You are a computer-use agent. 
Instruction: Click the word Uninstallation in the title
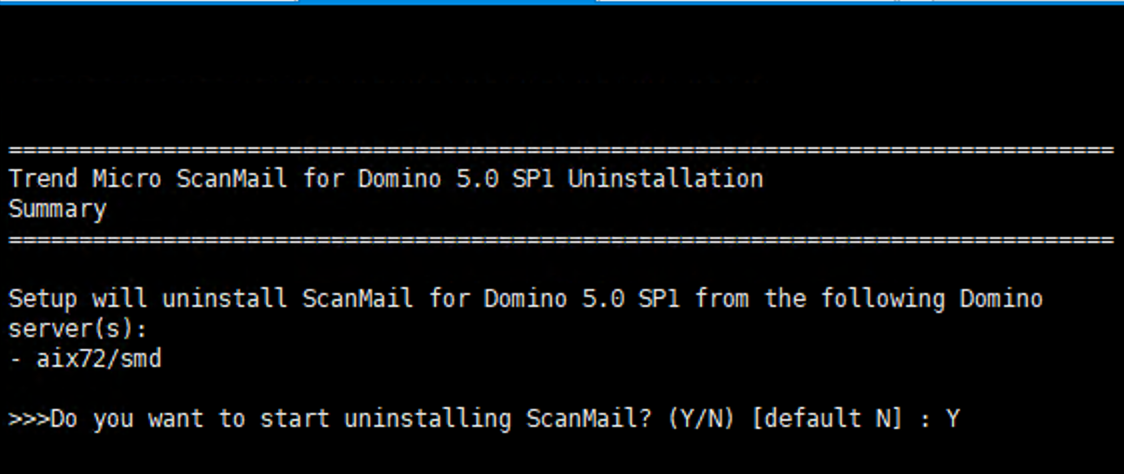tap(665, 180)
